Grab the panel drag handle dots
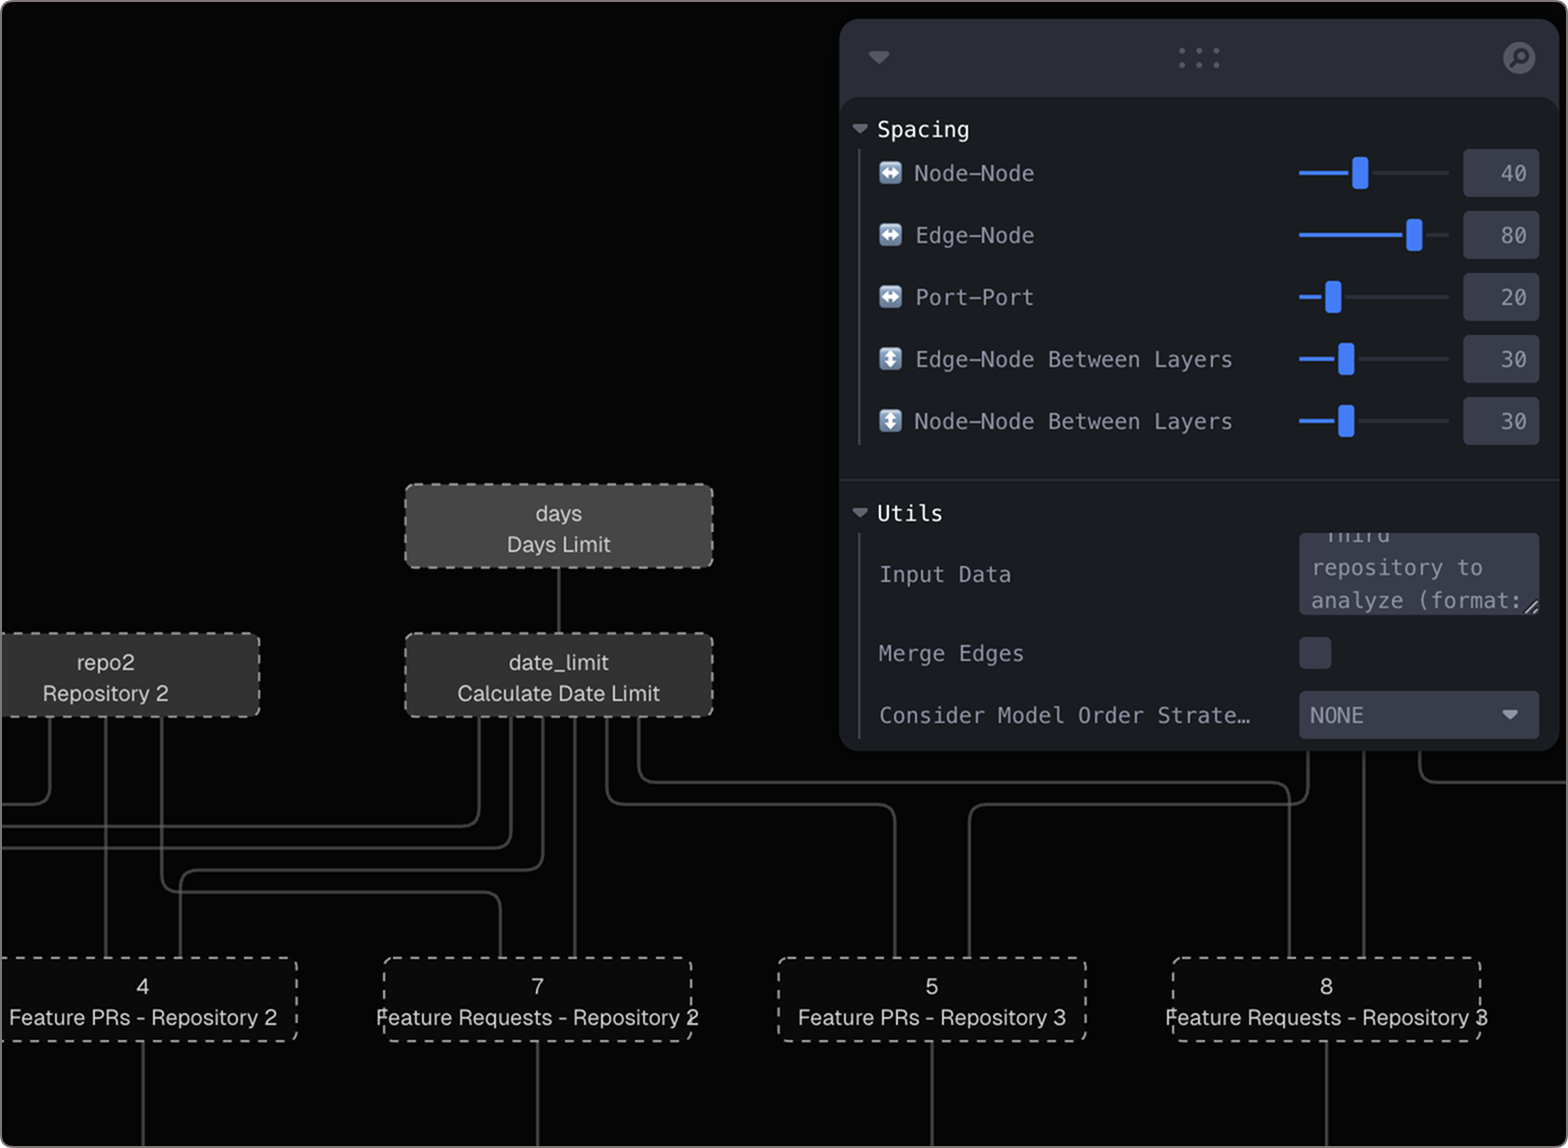The image size is (1568, 1148). 1199,58
